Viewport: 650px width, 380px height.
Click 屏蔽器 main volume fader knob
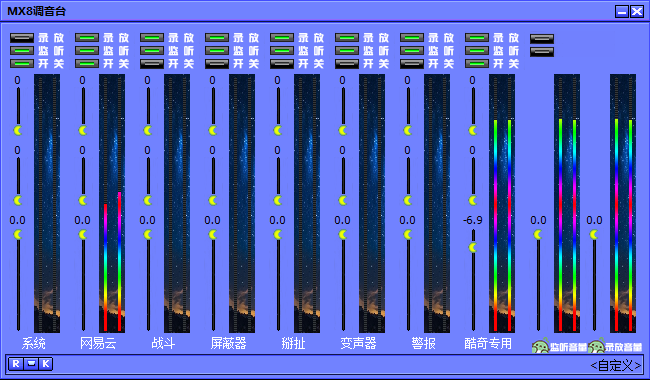213,235
